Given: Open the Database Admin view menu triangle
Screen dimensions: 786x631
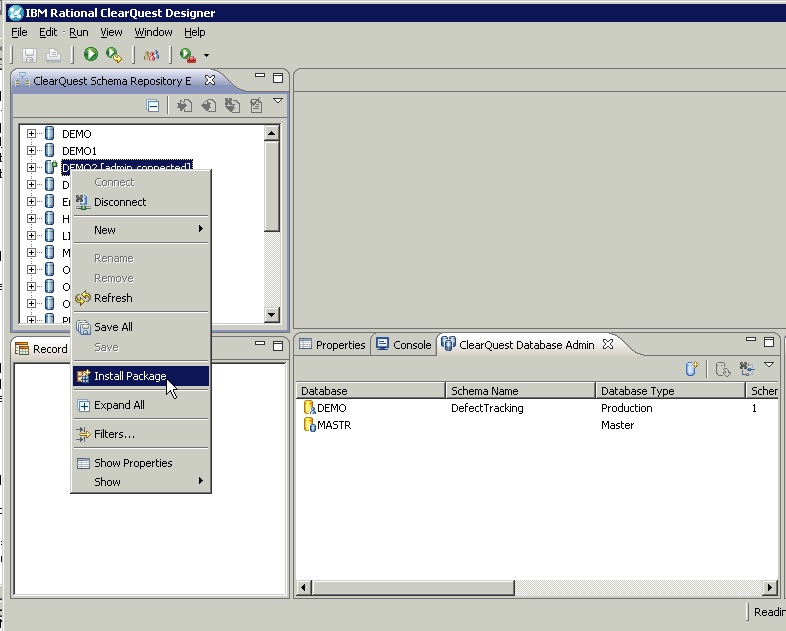Looking at the screenshot, I should (769, 365).
